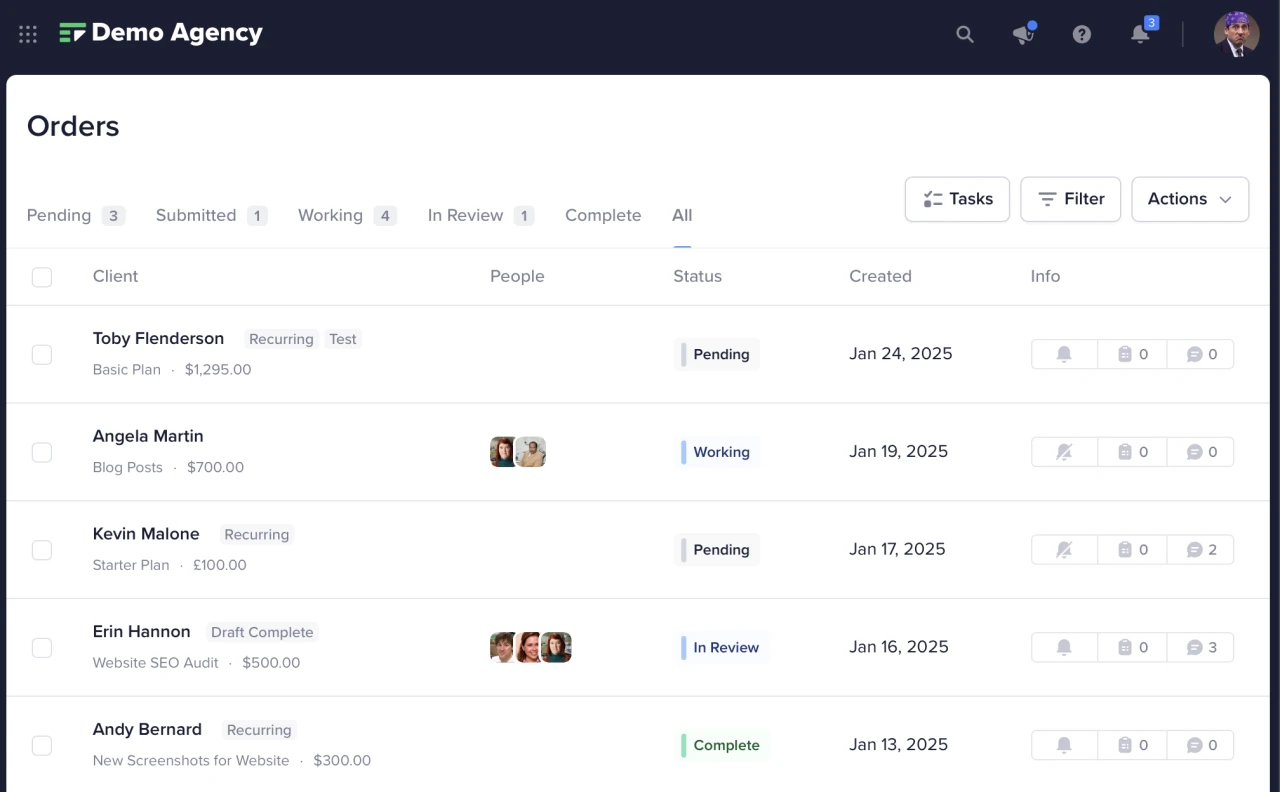Click the Demo Agency logo
The image size is (1280, 792).
(161, 33)
